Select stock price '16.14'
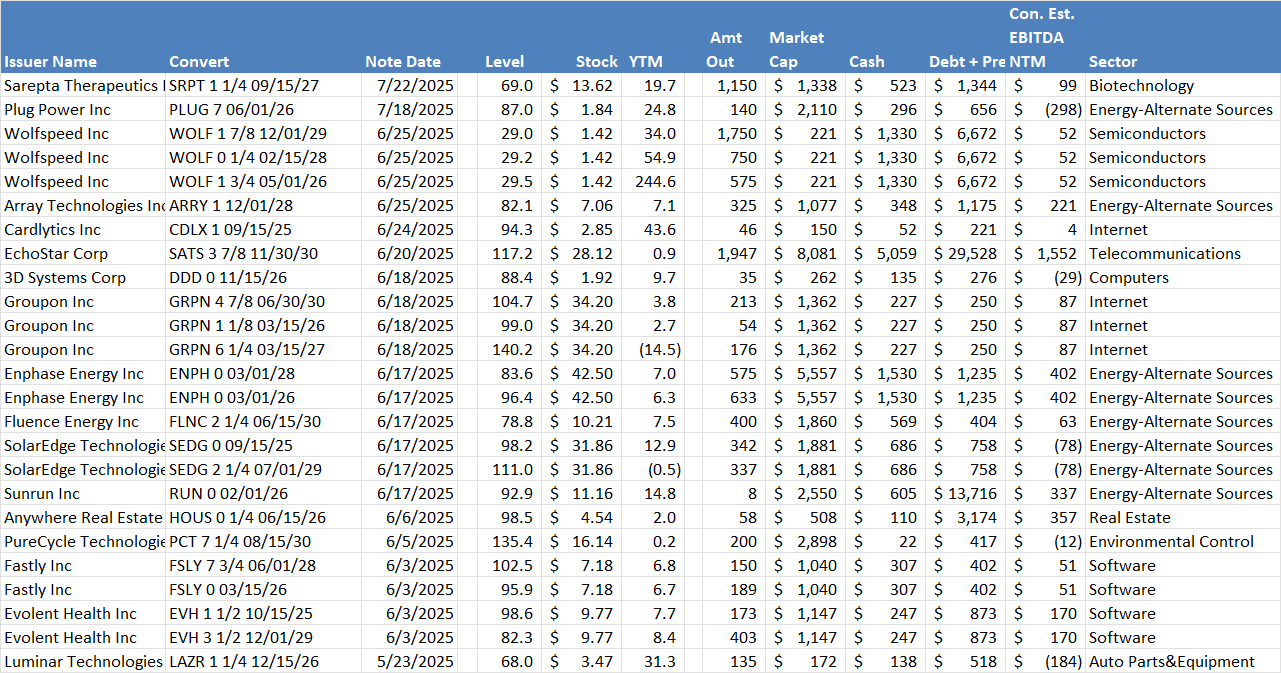The image size is (1281, 673). [x=594, y=542]
